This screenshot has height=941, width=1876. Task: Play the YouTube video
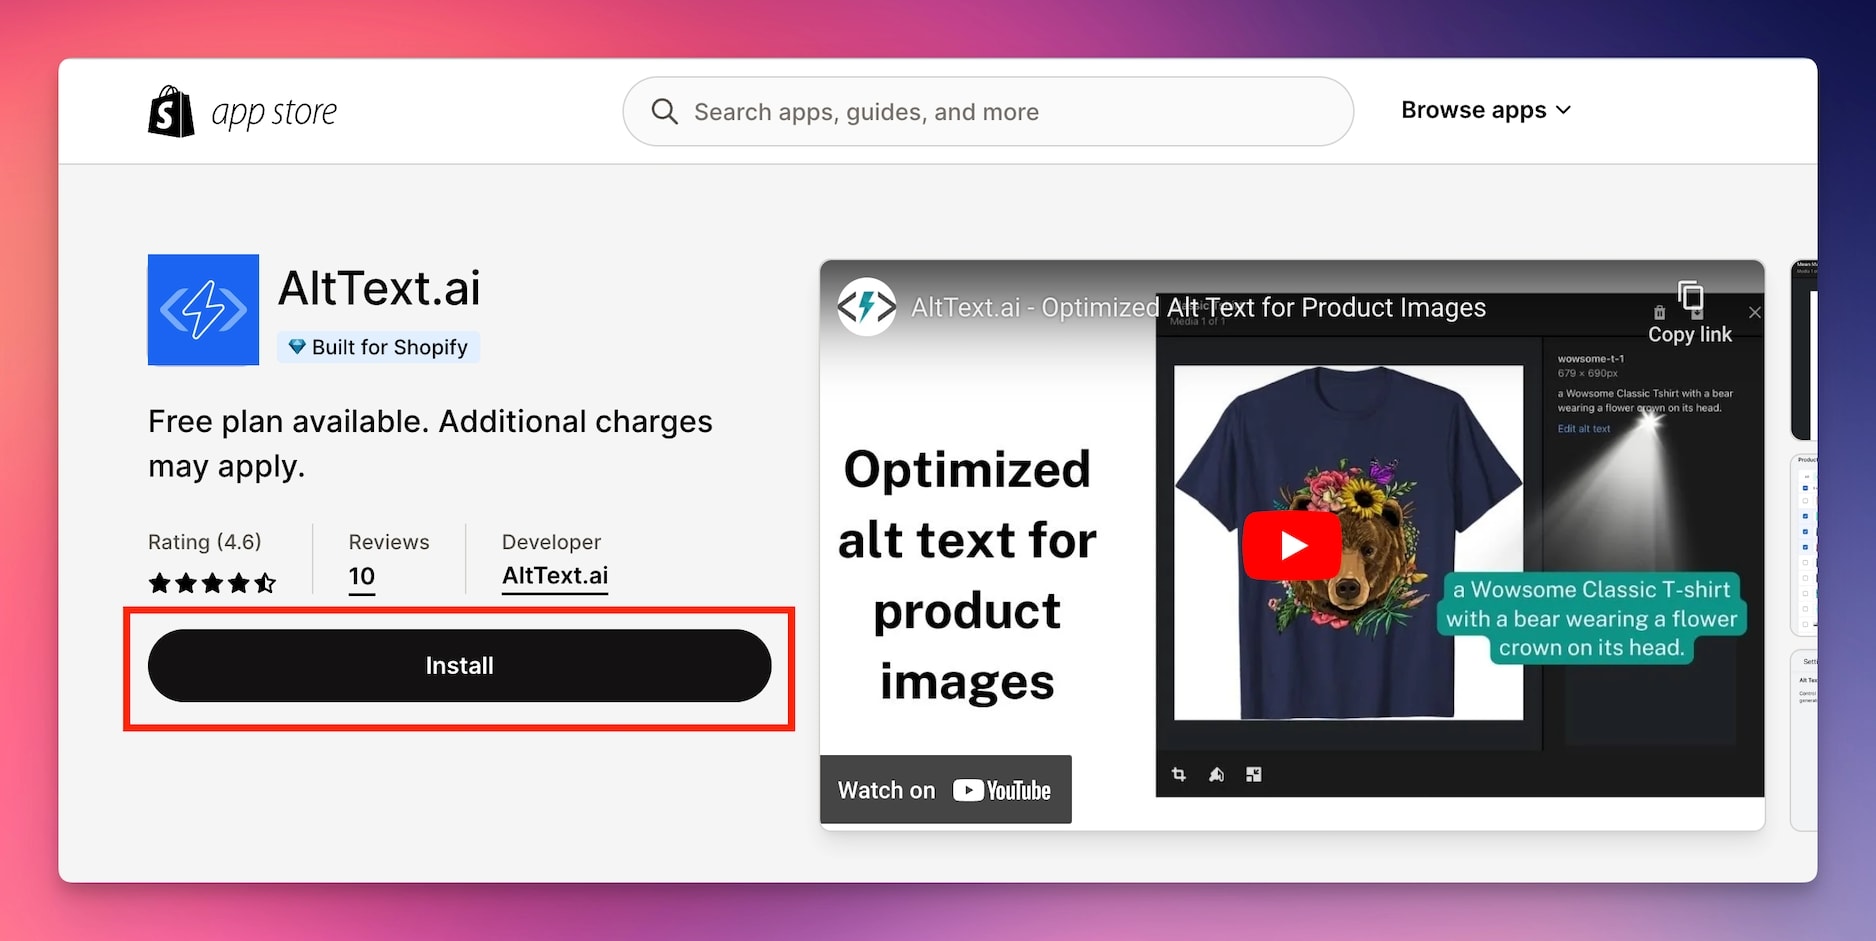point(1291,545)
